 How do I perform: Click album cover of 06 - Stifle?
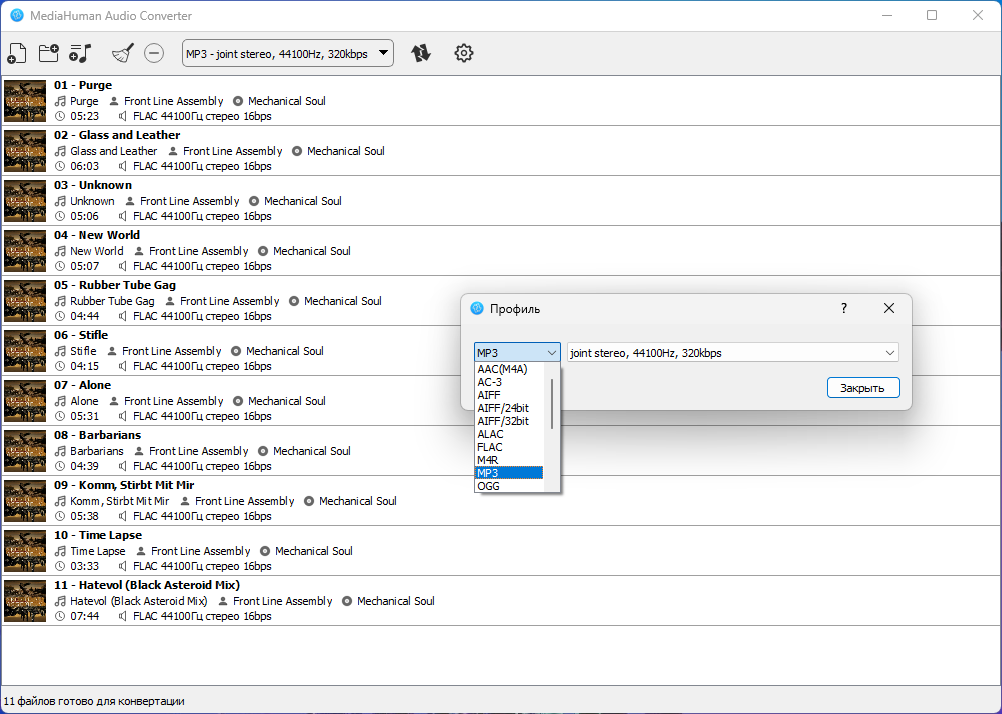[x=25, y=351]
